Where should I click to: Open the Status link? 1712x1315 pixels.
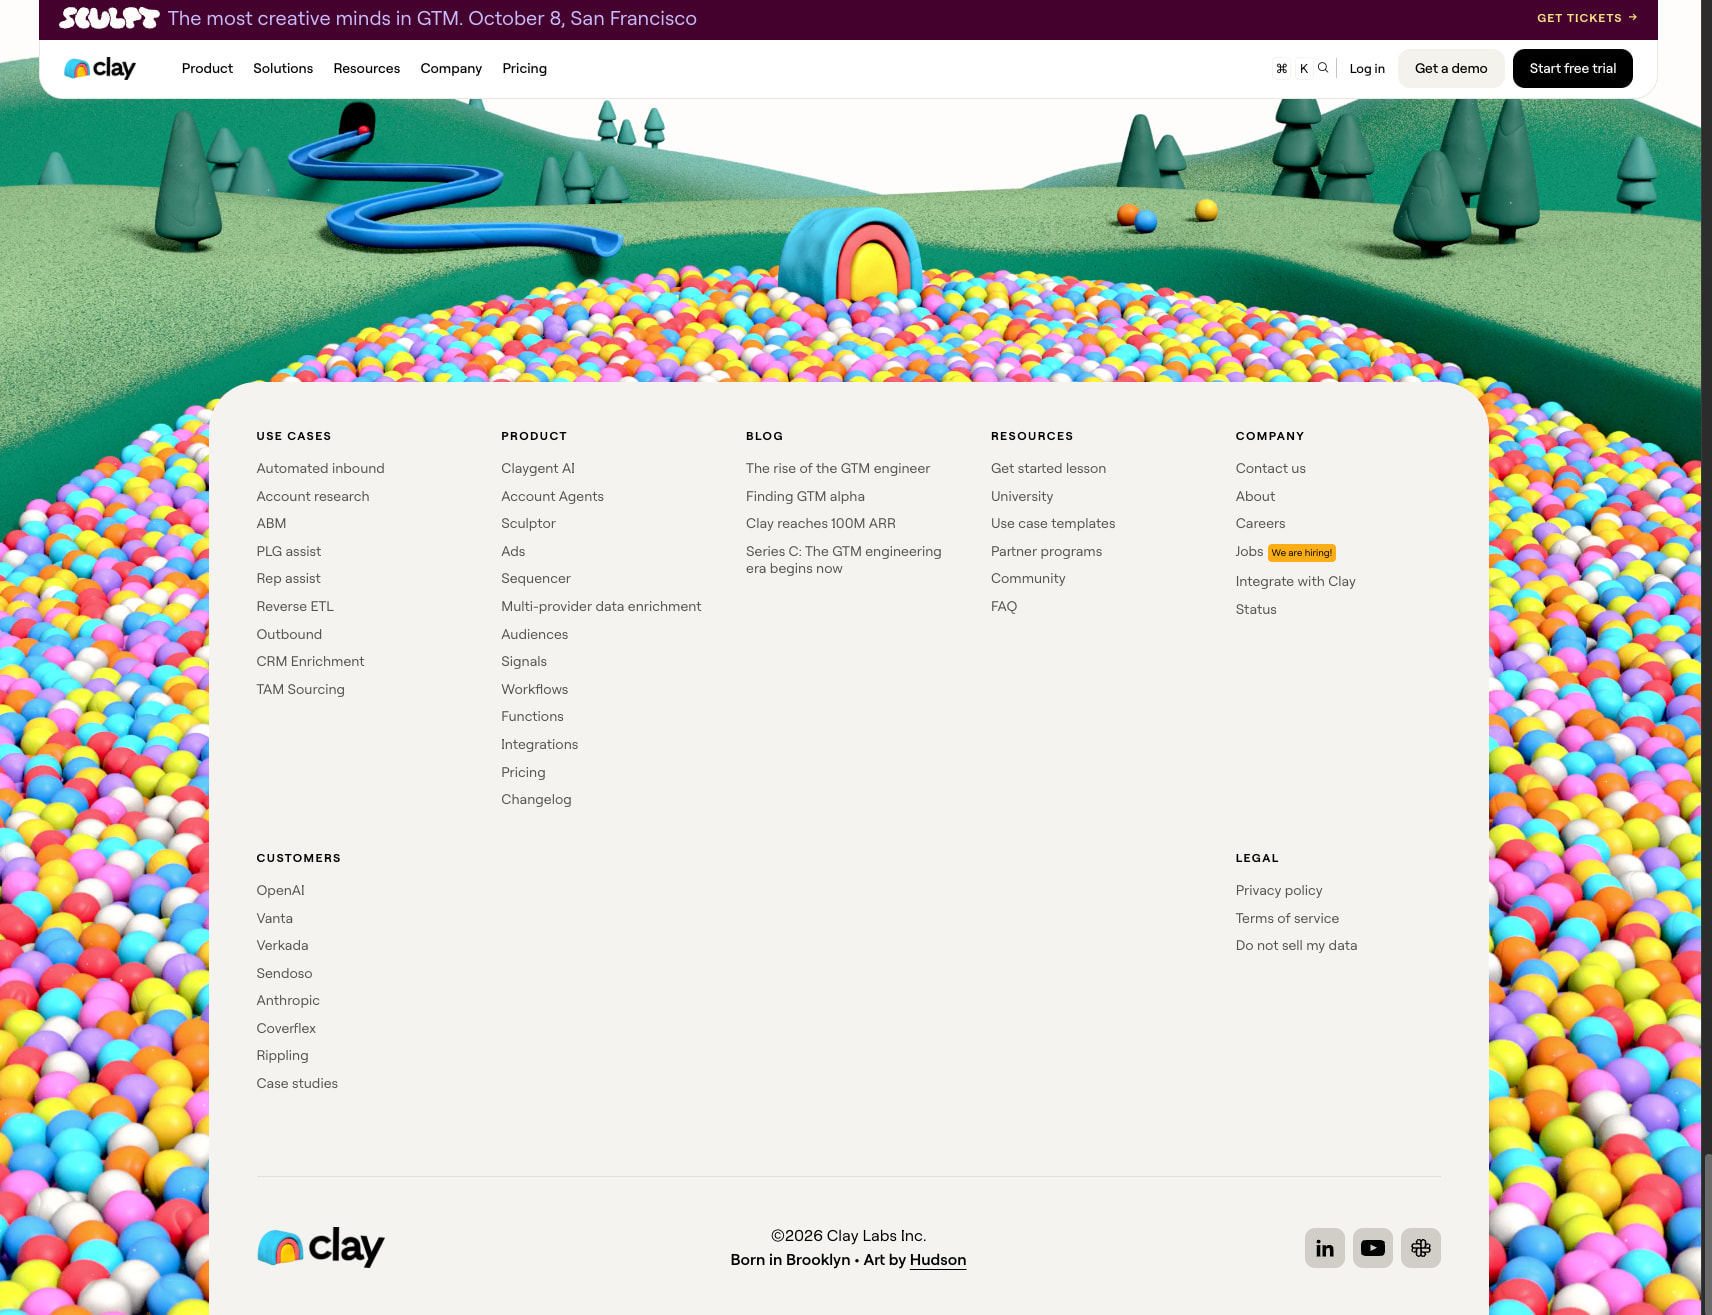pyautogui.click(x=1256, y=609)
